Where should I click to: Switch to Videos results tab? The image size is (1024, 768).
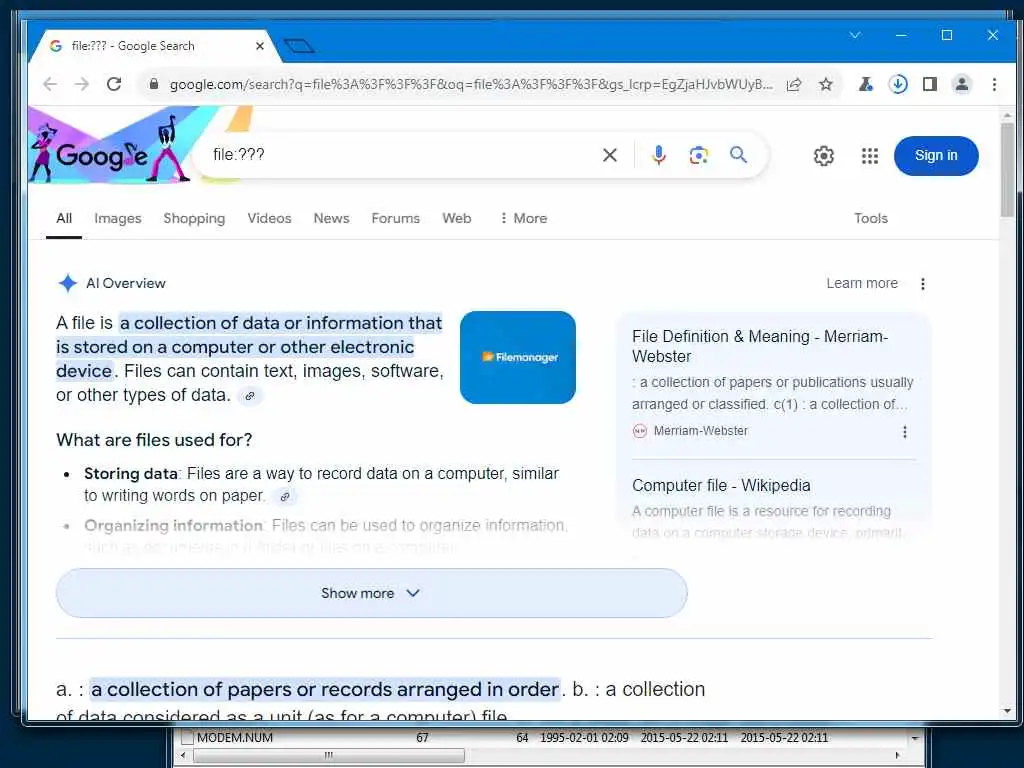[269, 218]
